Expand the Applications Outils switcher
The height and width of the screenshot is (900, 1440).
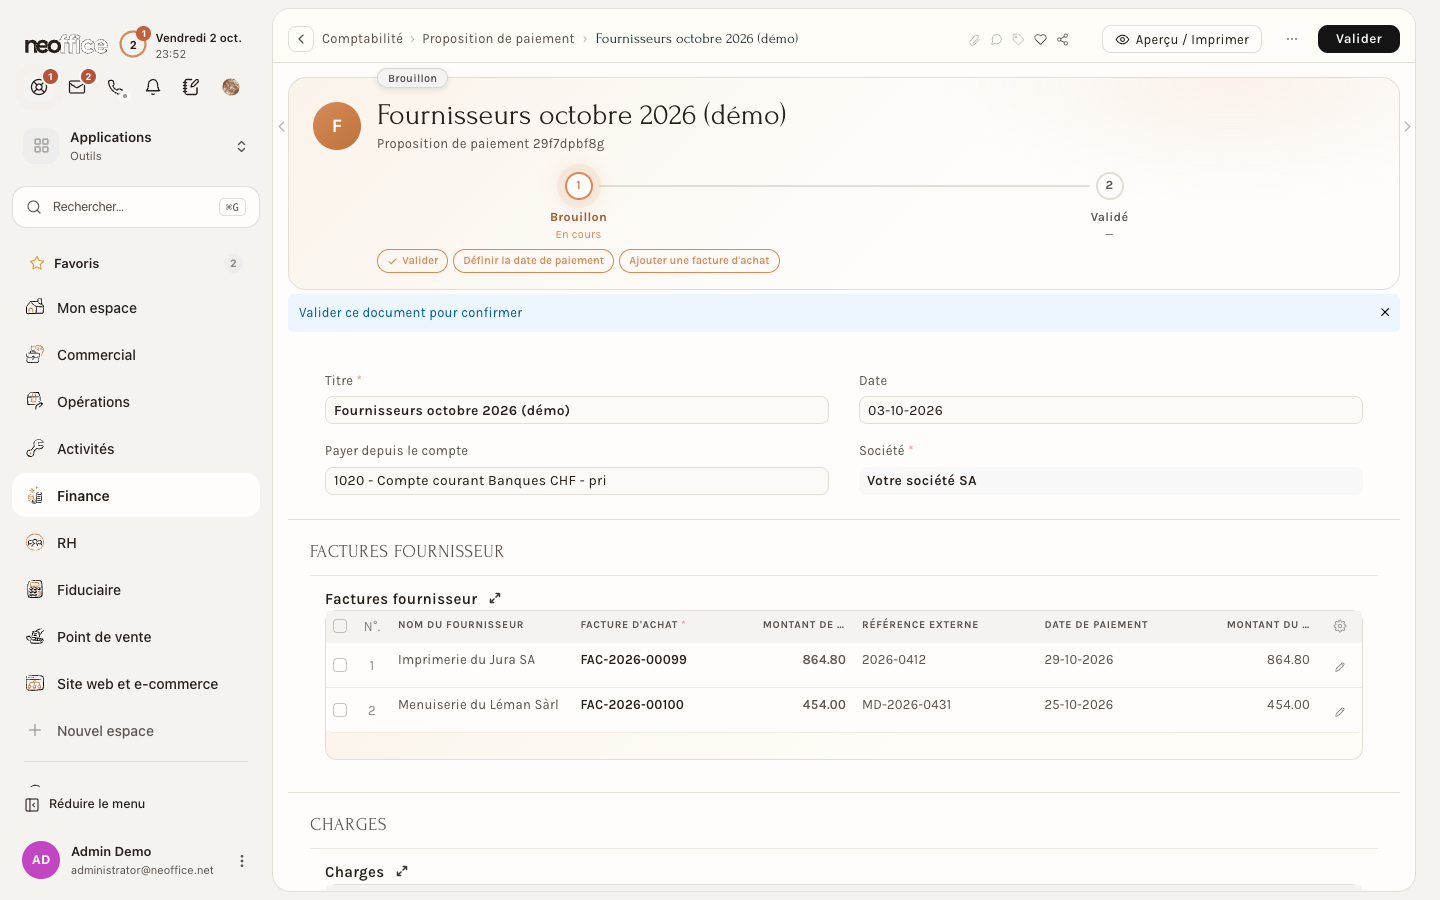point(241,146)
